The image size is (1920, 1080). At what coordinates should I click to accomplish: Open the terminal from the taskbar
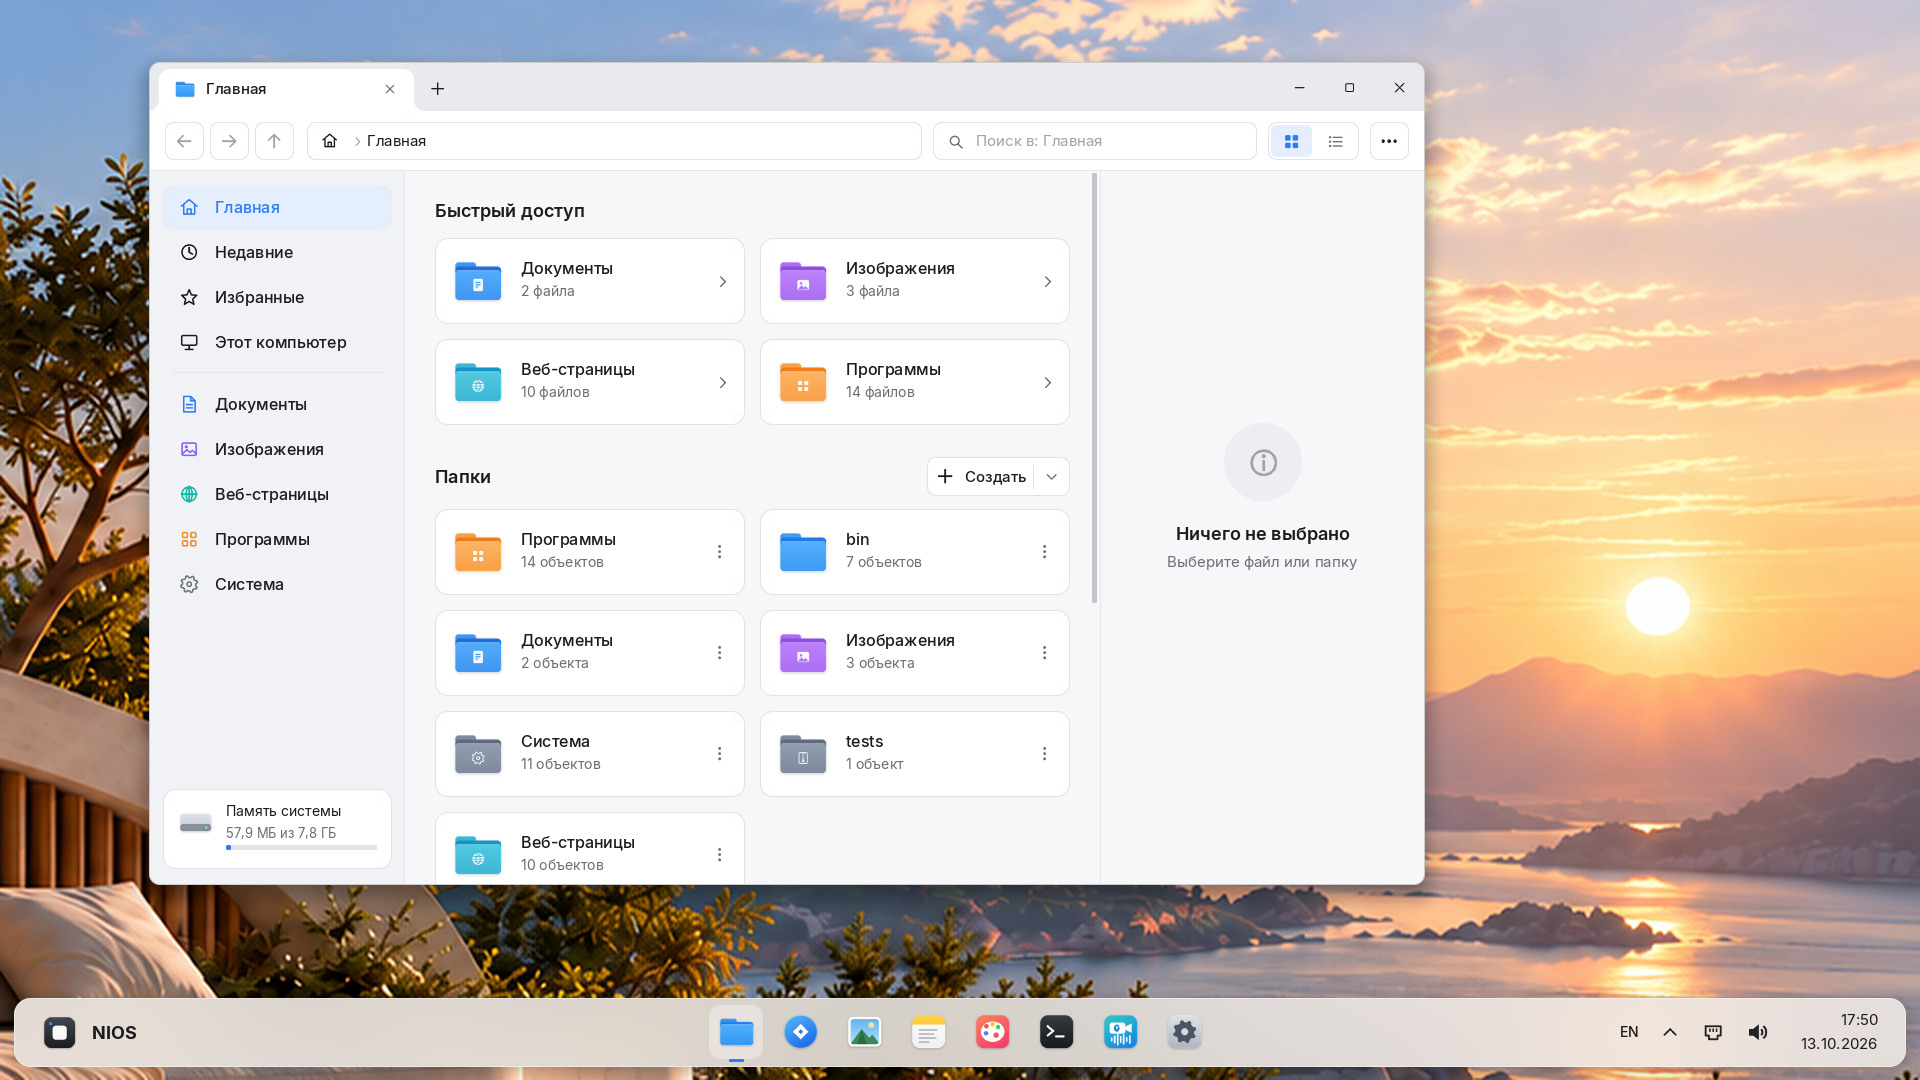tap(1056, 1032)
